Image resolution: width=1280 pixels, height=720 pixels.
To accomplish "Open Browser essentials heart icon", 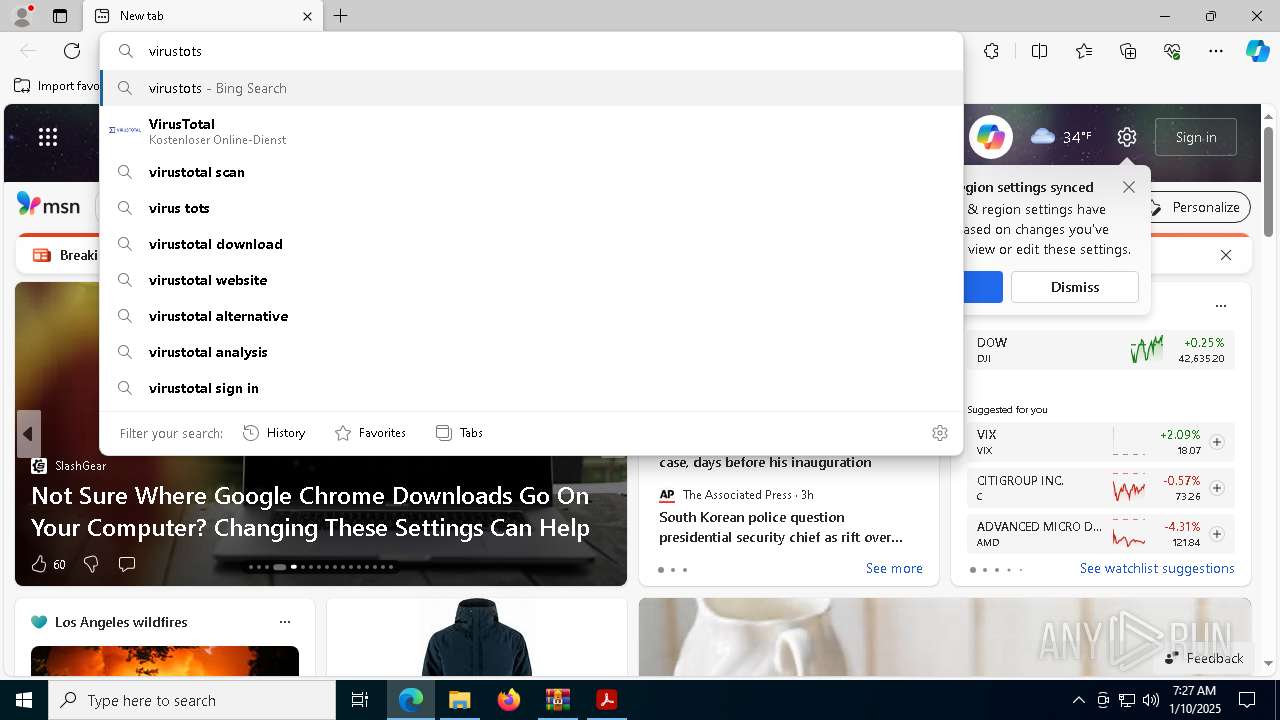I will [x=1172, y=51].
